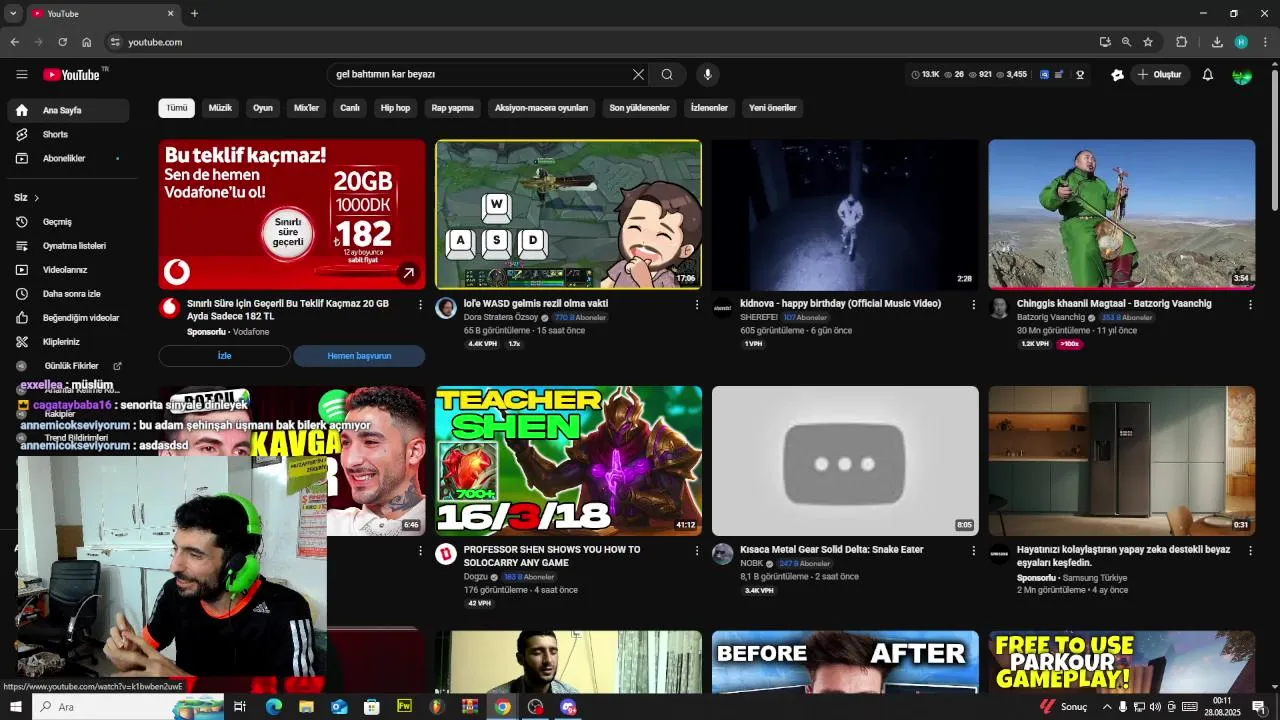Start voice search with microphone icon
Image resolution: width=1280 pixels, height=720 pixels.
click(x=707, y=74)
